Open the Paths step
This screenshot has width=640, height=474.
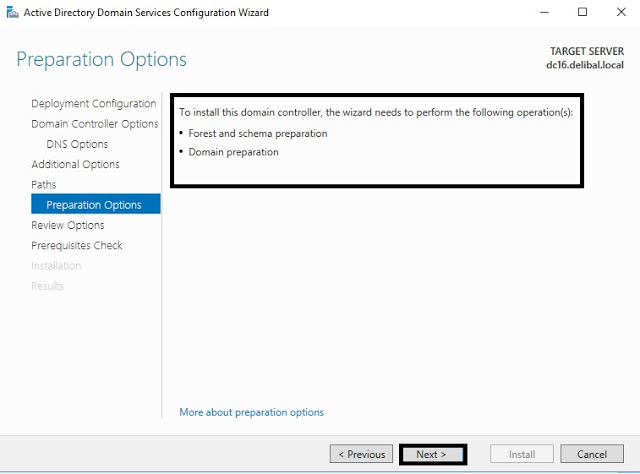44,185
